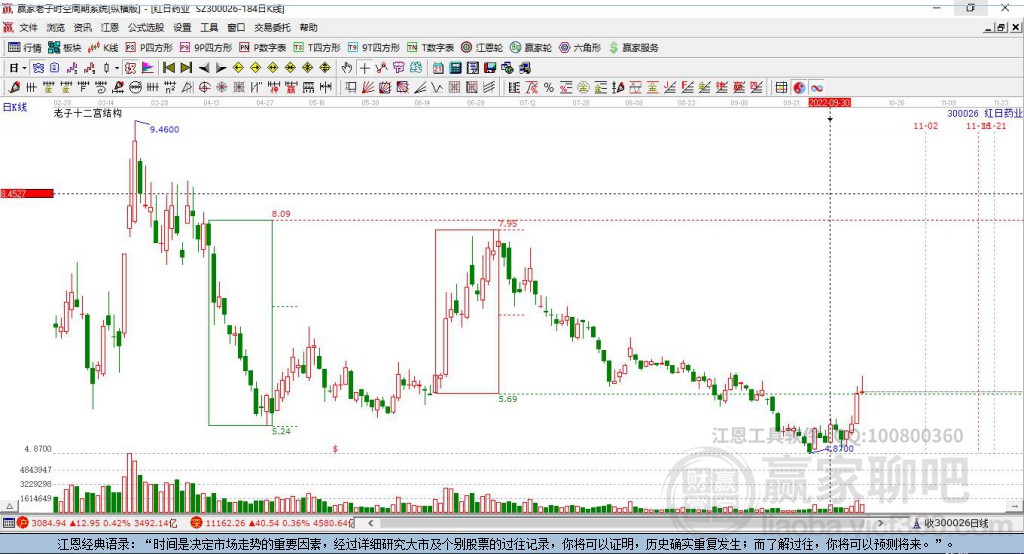Select the target circle crosshair tool
The image size is (1024, 554).
[204, 88]
